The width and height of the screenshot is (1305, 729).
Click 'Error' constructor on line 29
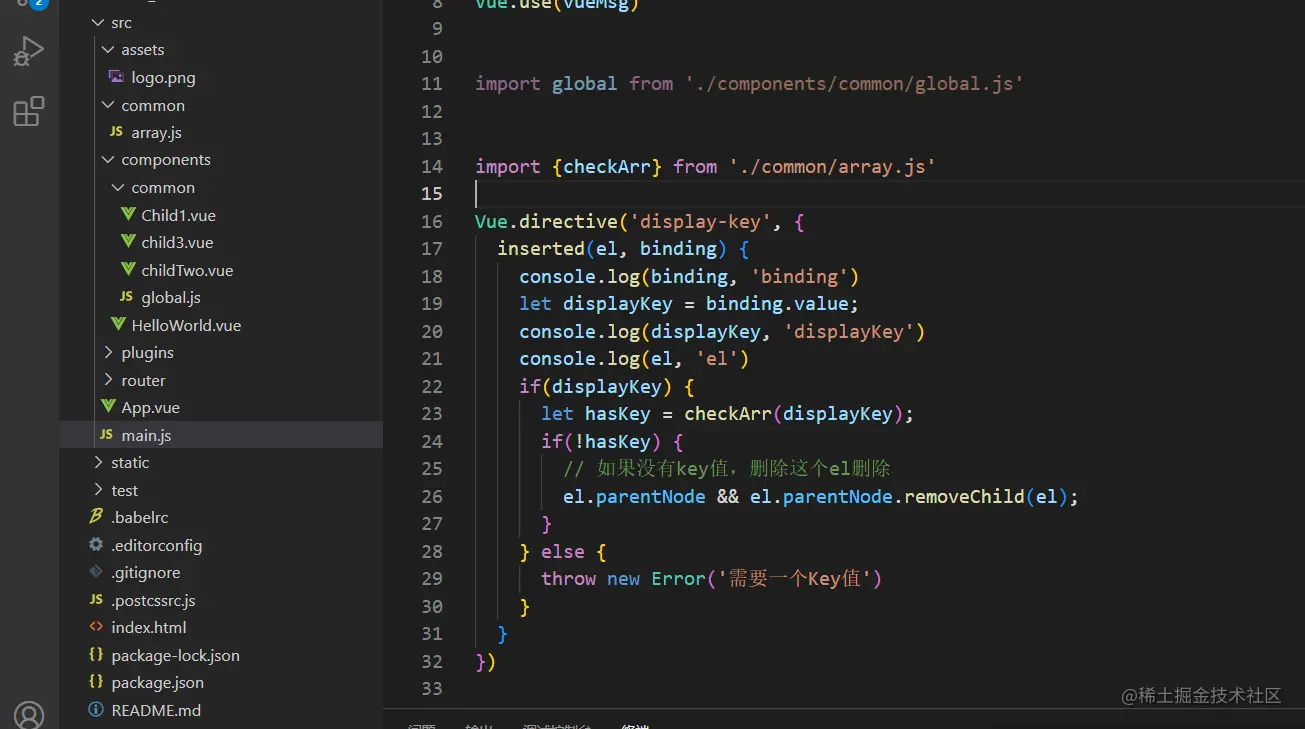point(679,579)
